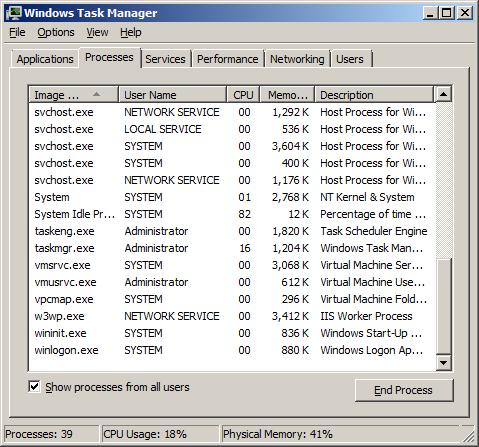Open the View menu
Viewport: 479px width, 447px height.
tap(97, 32)
